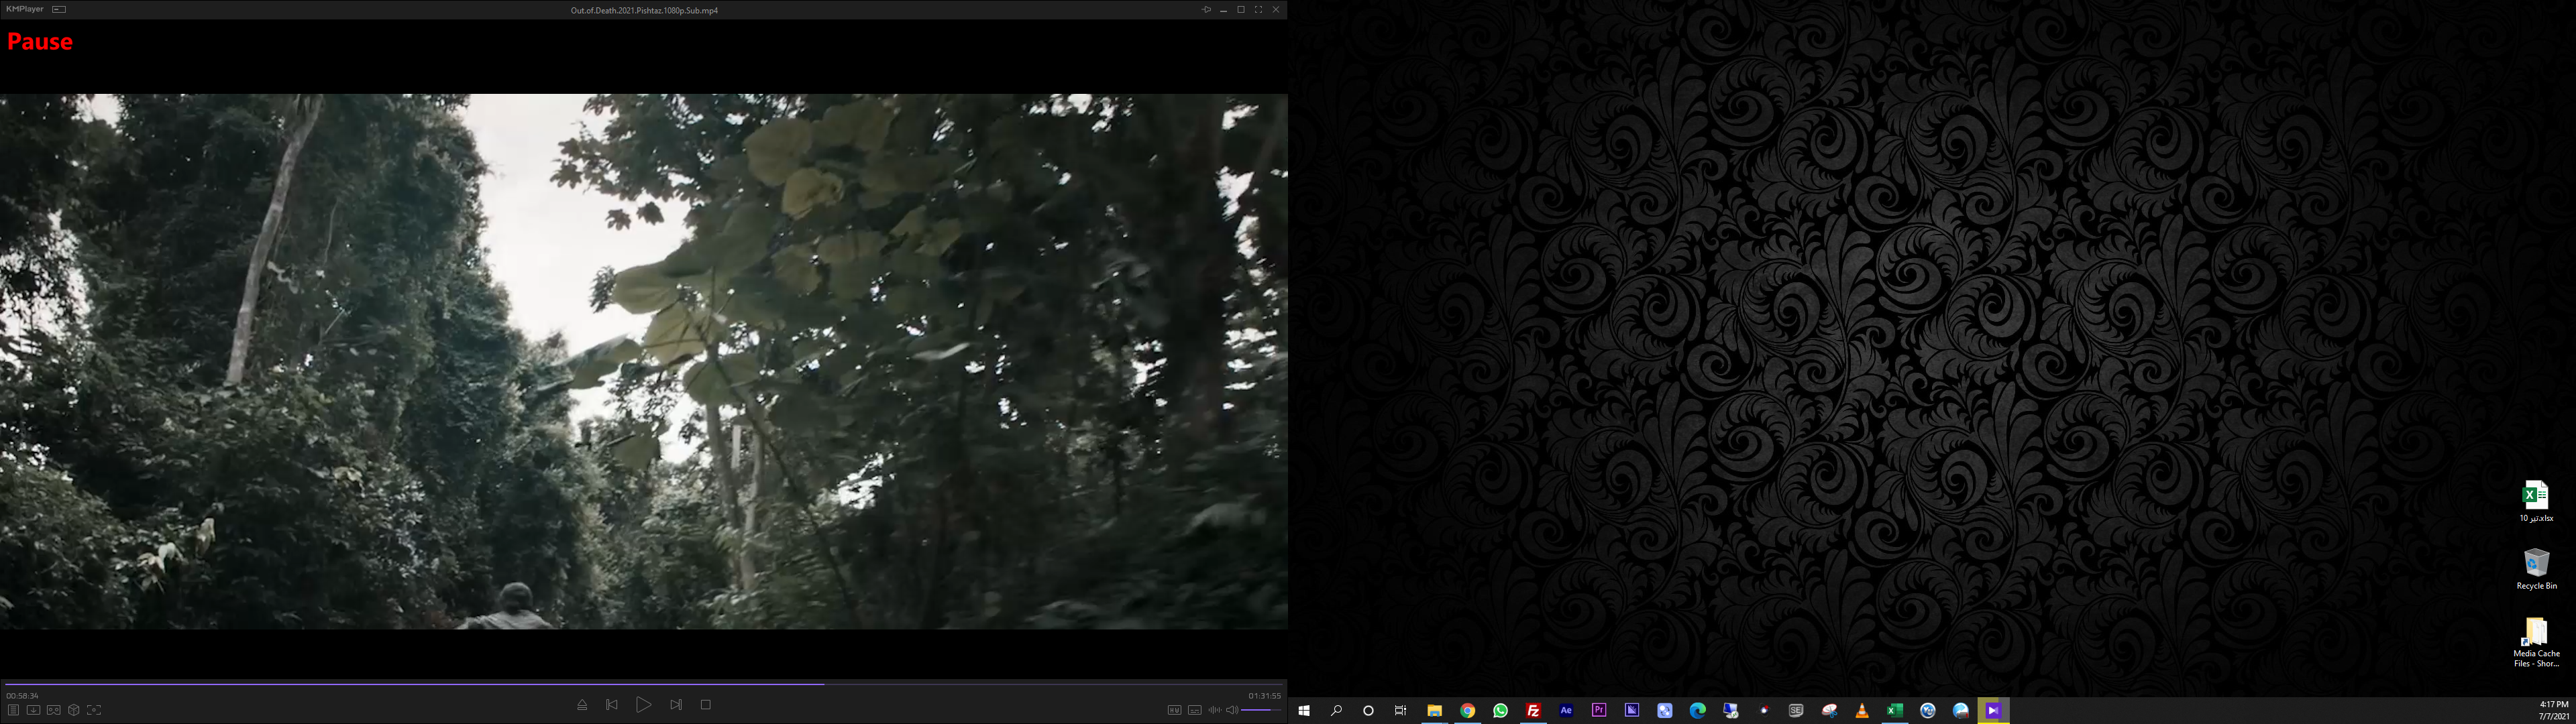Click compact mode icon beside KMPlayer title
This screenshot has width=2576, height=724.
tap(59, 9)
